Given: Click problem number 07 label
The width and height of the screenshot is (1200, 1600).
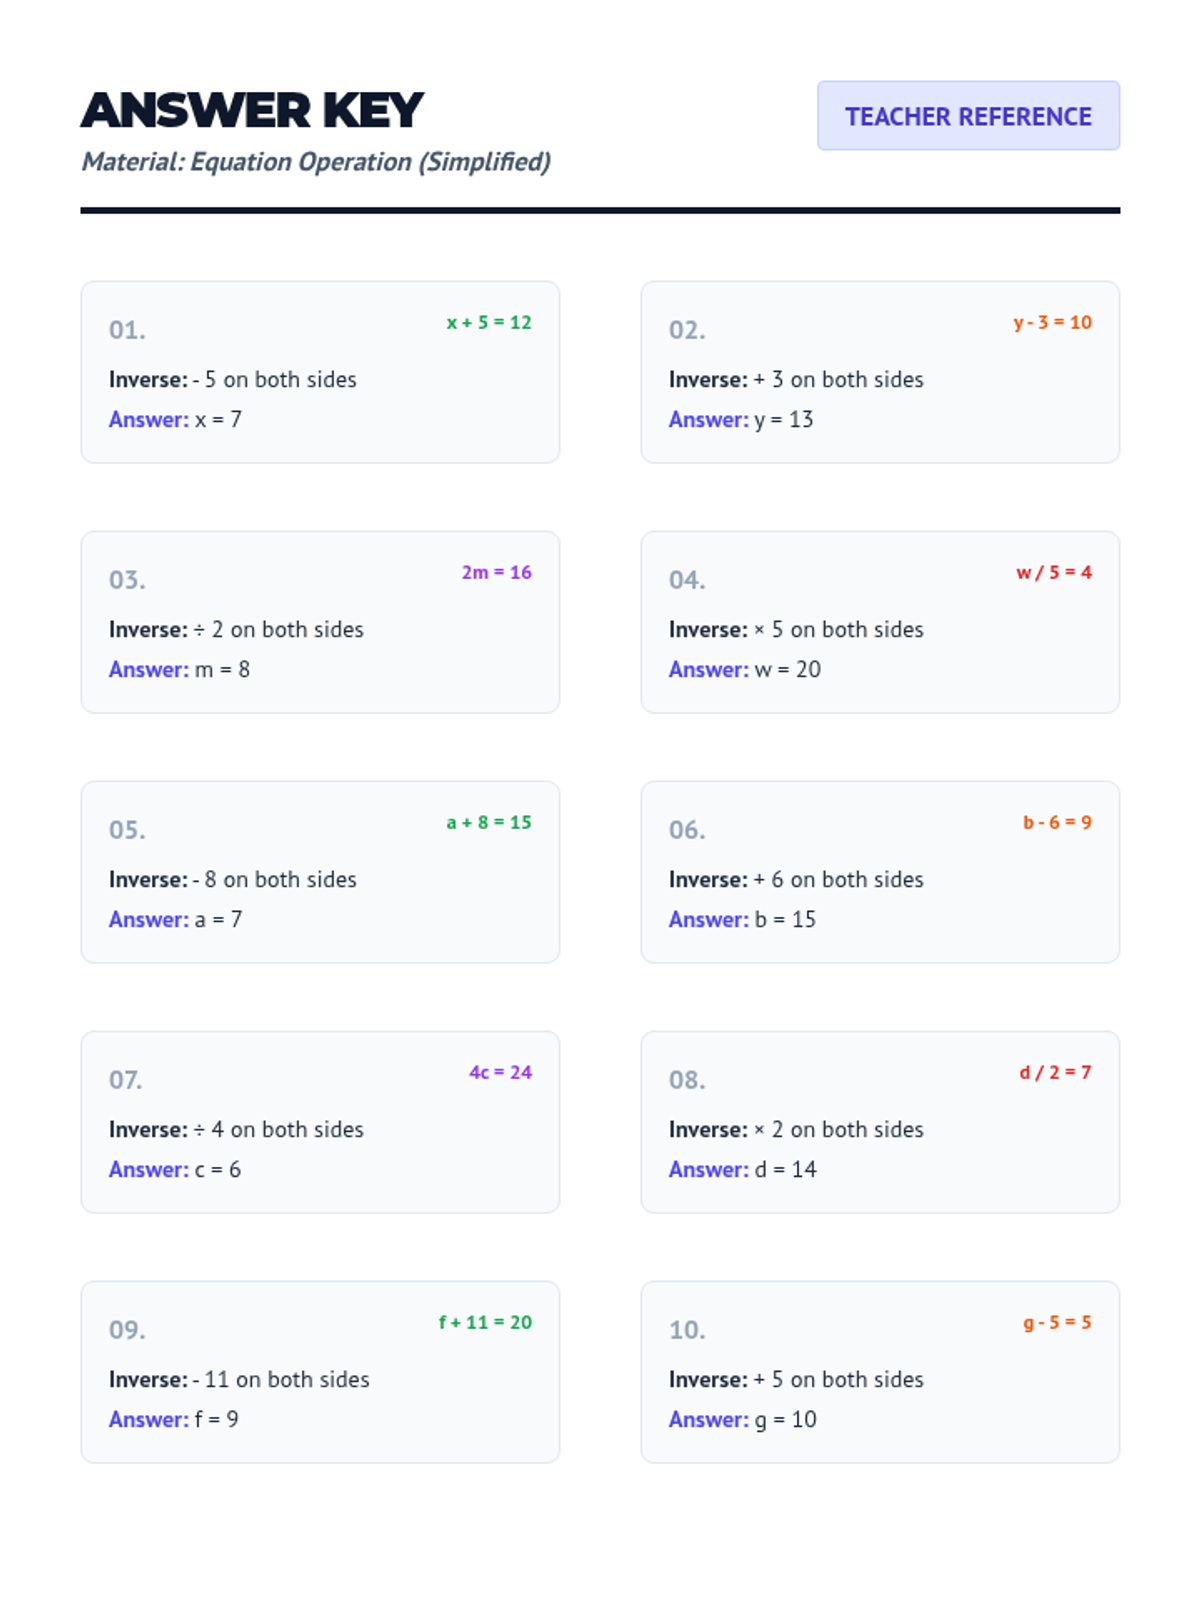Looking at the screenshot, I should coord(126,1080).
